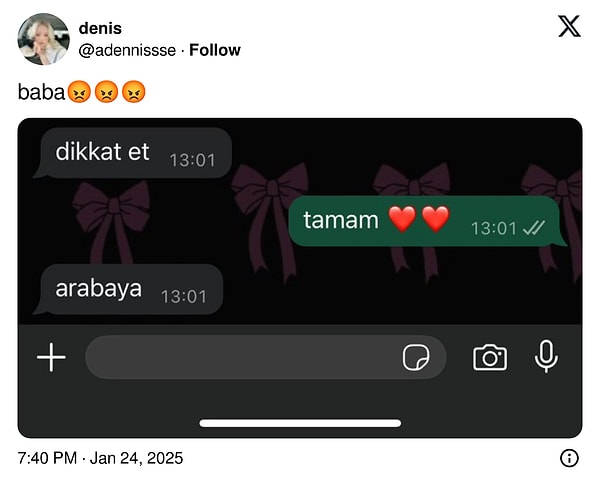Select the "dikkat et" message bubble
The image size is (600, 488).
click(x=132, y=153)
